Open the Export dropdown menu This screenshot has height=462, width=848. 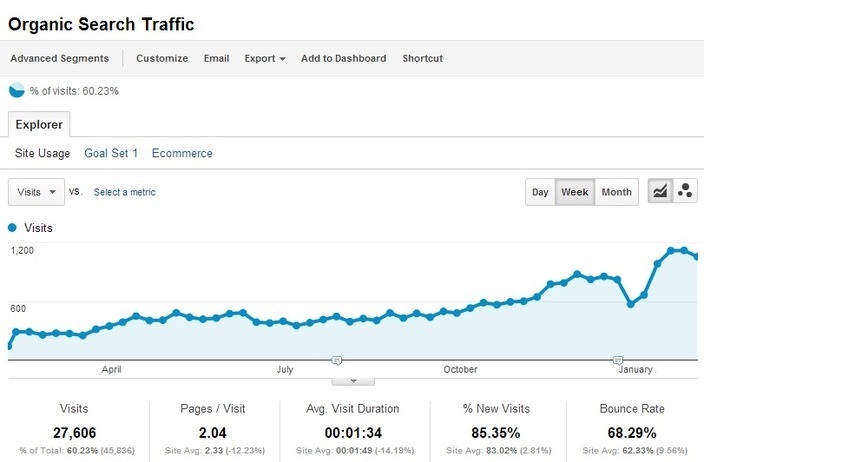pyautogui.click(x=265, y=58)
